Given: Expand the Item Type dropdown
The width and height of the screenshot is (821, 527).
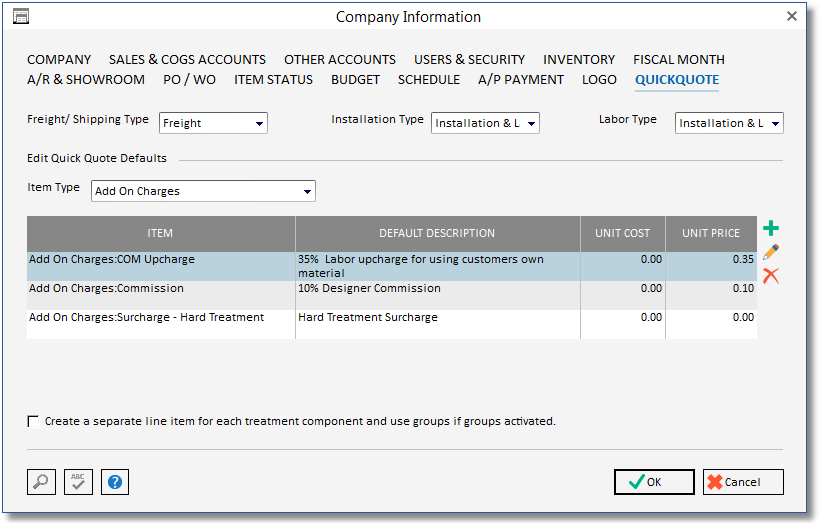Looking at the screenshot, I should tap(203, 191).
